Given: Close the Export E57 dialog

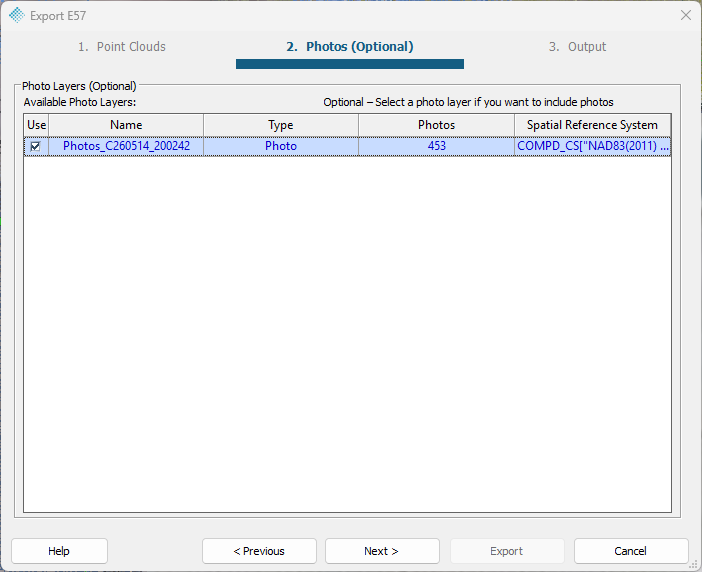Looking at the screenshot, I should (x=685, y=15).
